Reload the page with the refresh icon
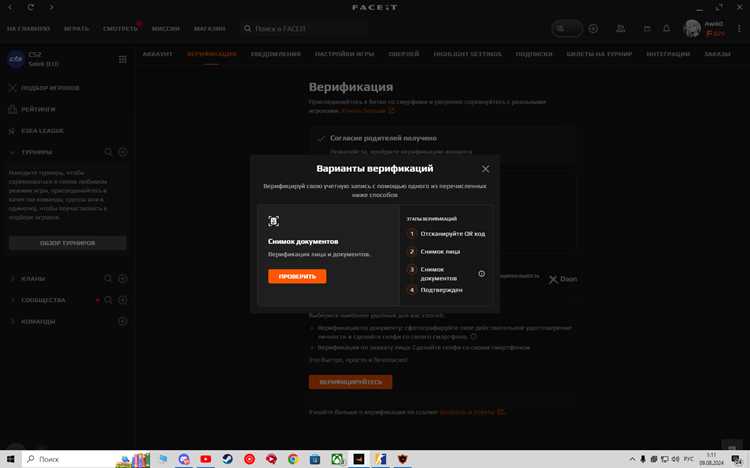Screen dimensions: 750x468 coord(31,7)
